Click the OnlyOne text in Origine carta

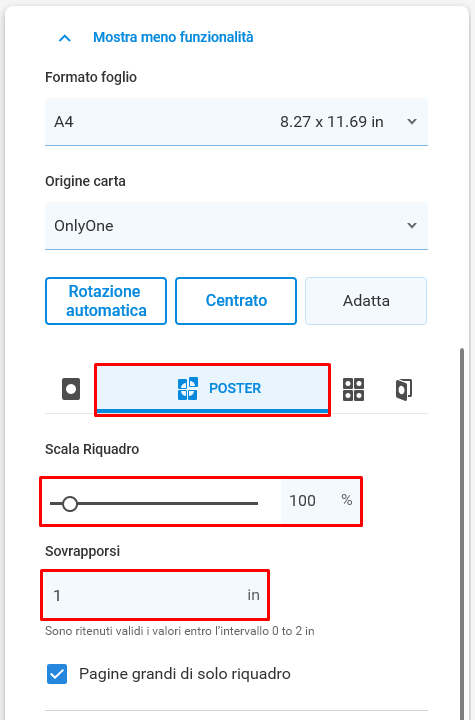coord(84,226)
